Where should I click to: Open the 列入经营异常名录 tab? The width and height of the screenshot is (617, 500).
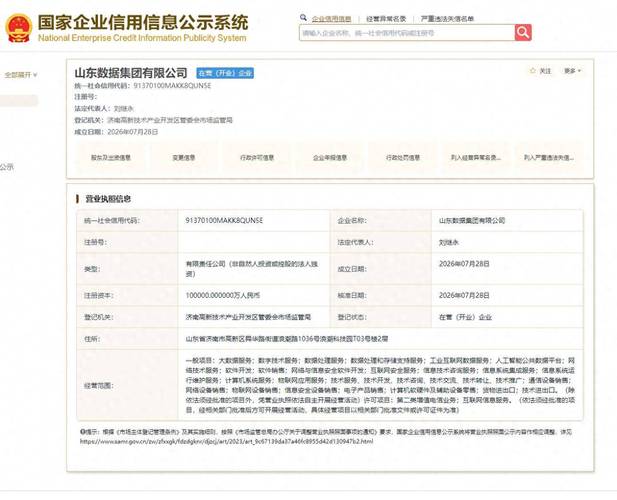click(476, 158)
